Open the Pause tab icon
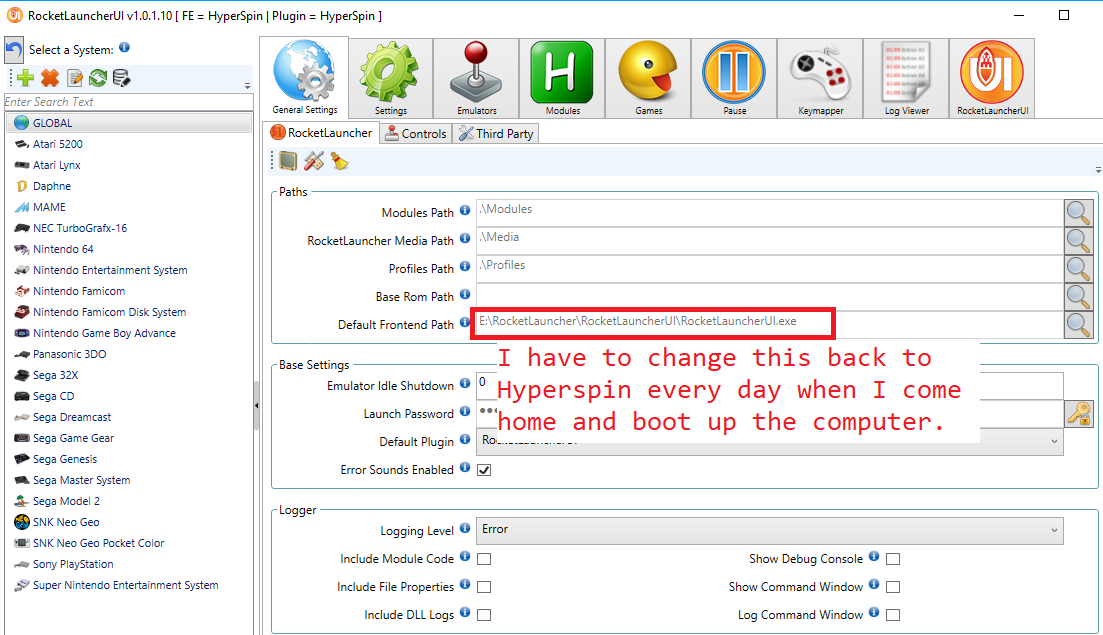 (x=734, y=80)
